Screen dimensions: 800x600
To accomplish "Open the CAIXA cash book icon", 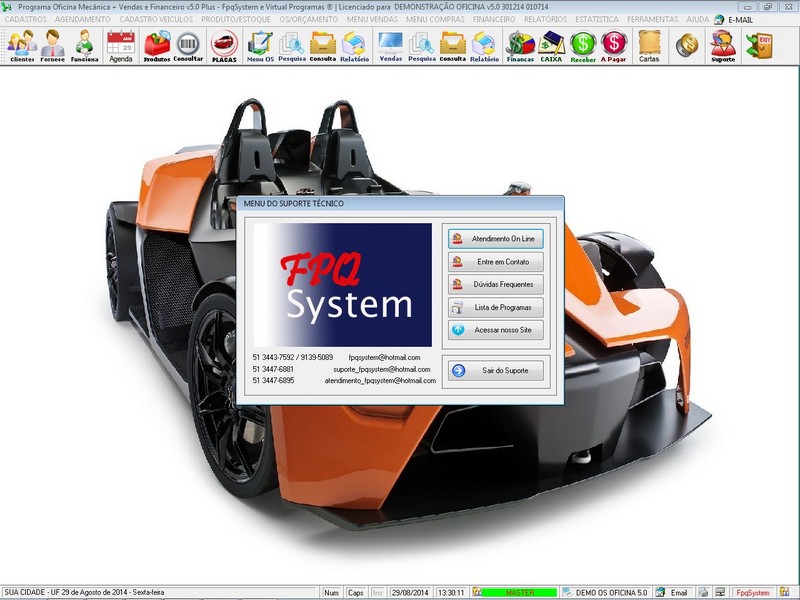I will (x=551, y=46).
